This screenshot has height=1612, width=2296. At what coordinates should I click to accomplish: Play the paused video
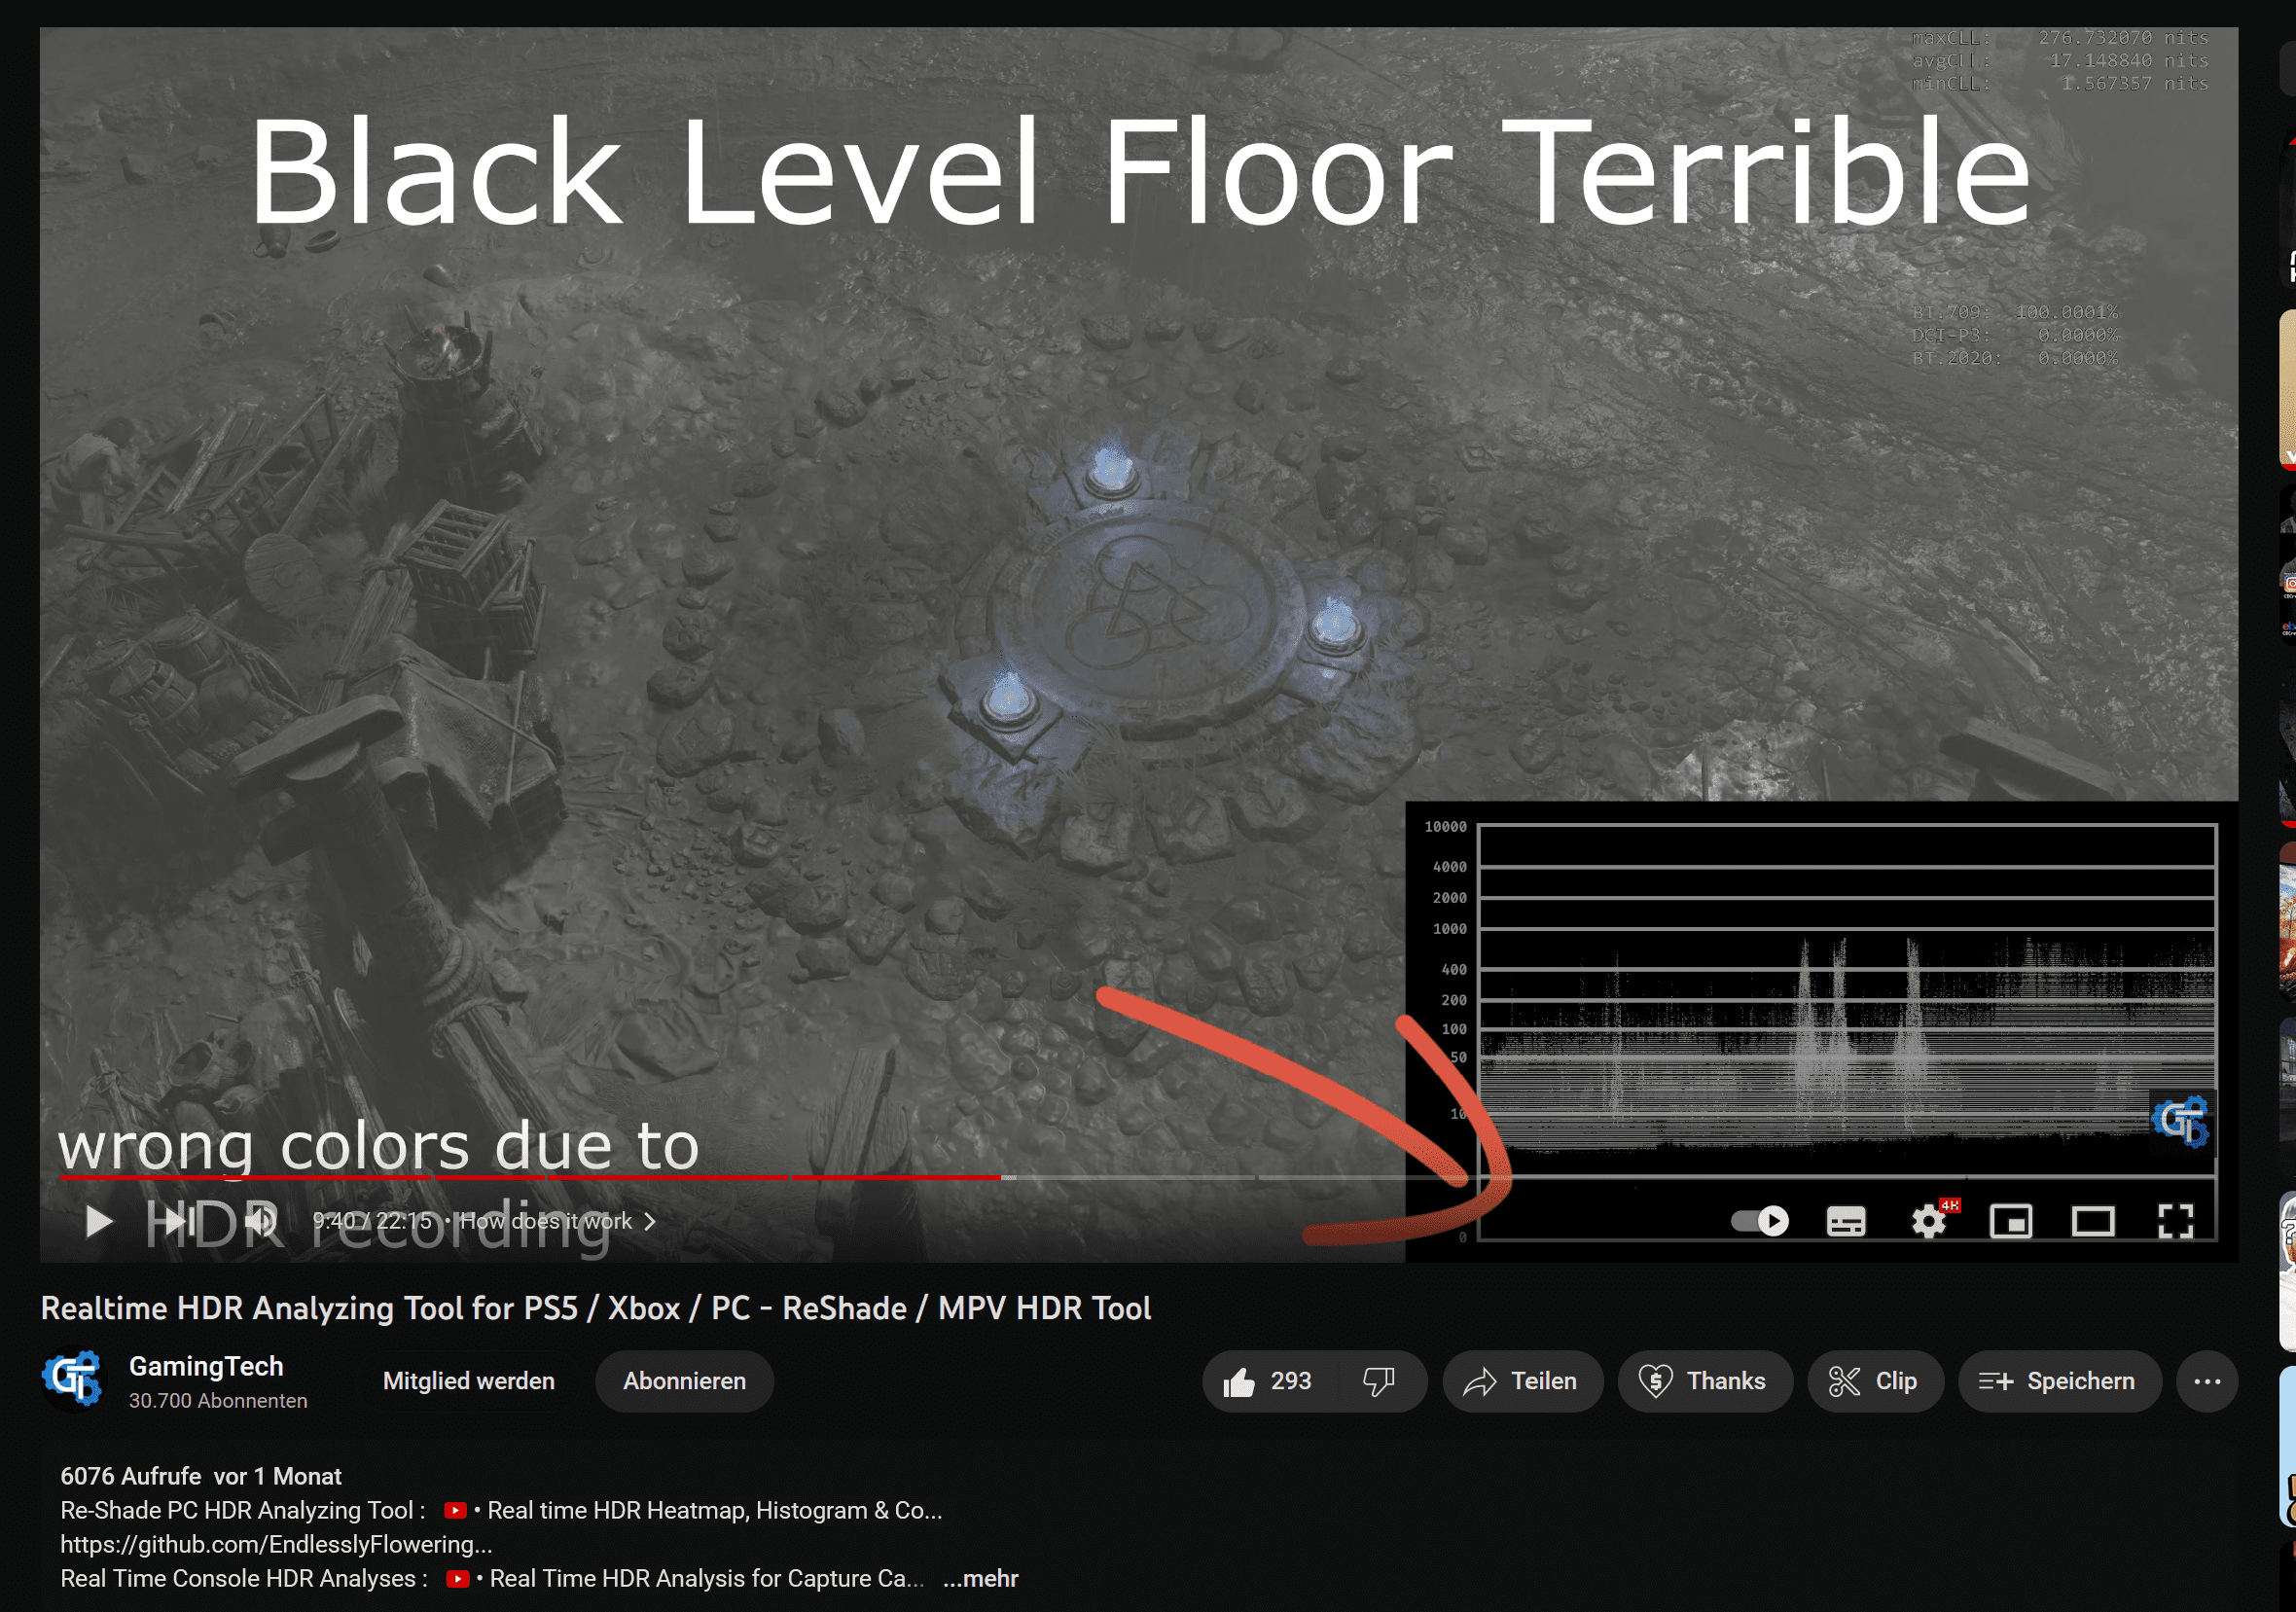(97, 1221)
